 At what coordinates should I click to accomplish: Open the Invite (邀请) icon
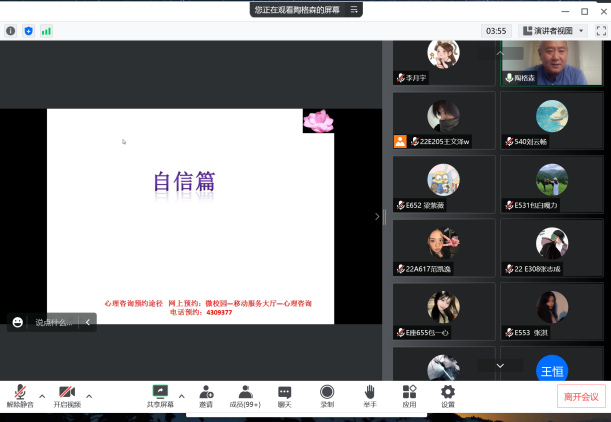(206, 394)
